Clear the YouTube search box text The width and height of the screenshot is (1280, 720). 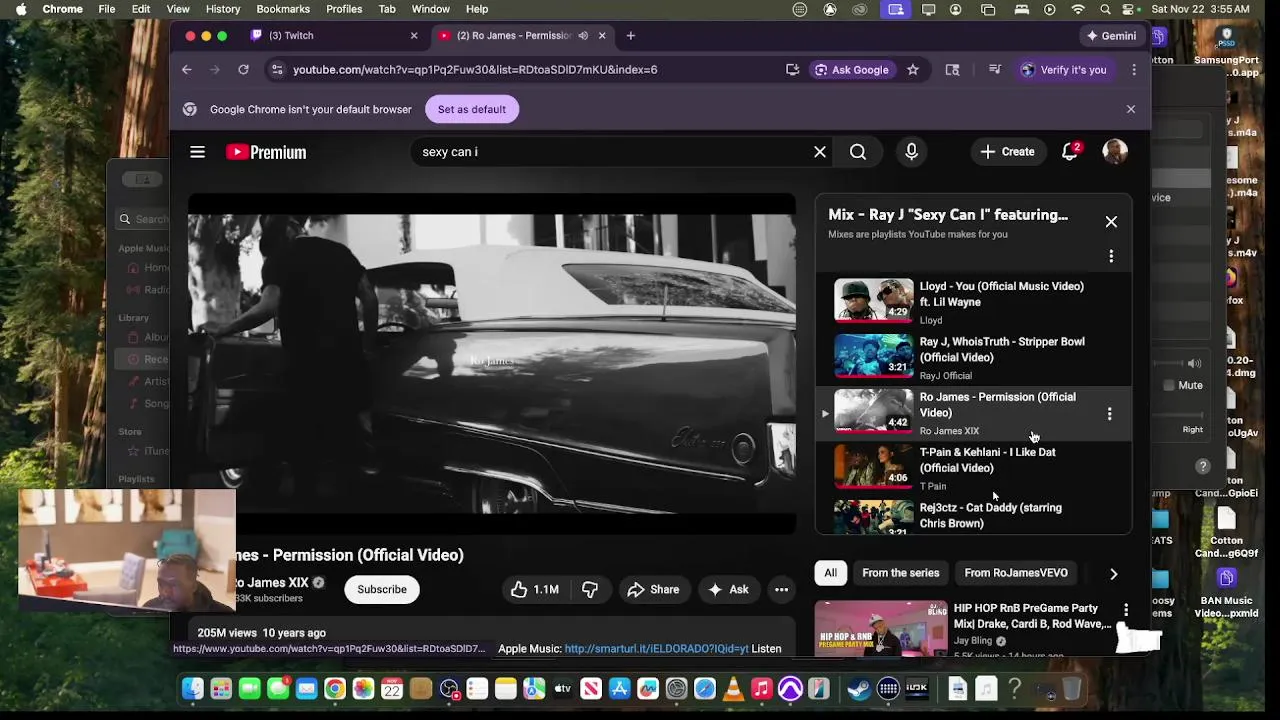point(820,152)
